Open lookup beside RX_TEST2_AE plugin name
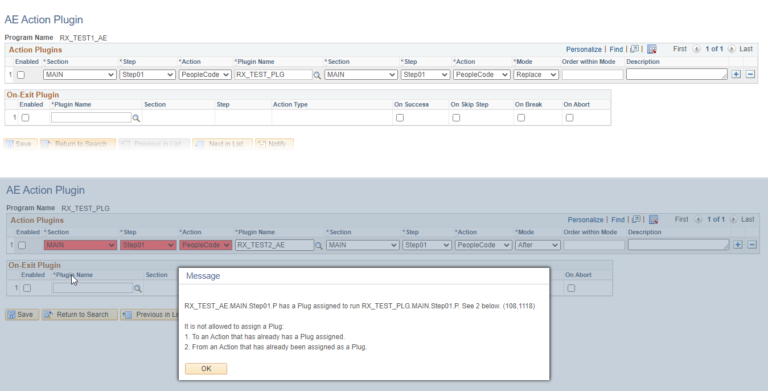 click(319, 245)
